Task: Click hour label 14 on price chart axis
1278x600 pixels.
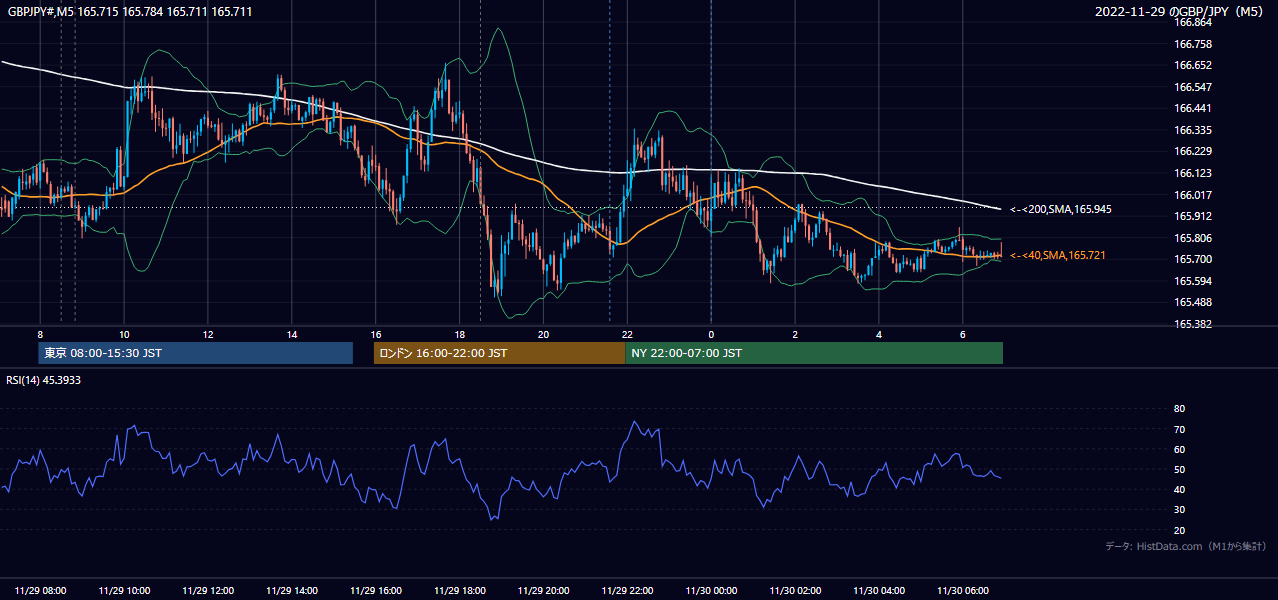Action: point(291,334)
